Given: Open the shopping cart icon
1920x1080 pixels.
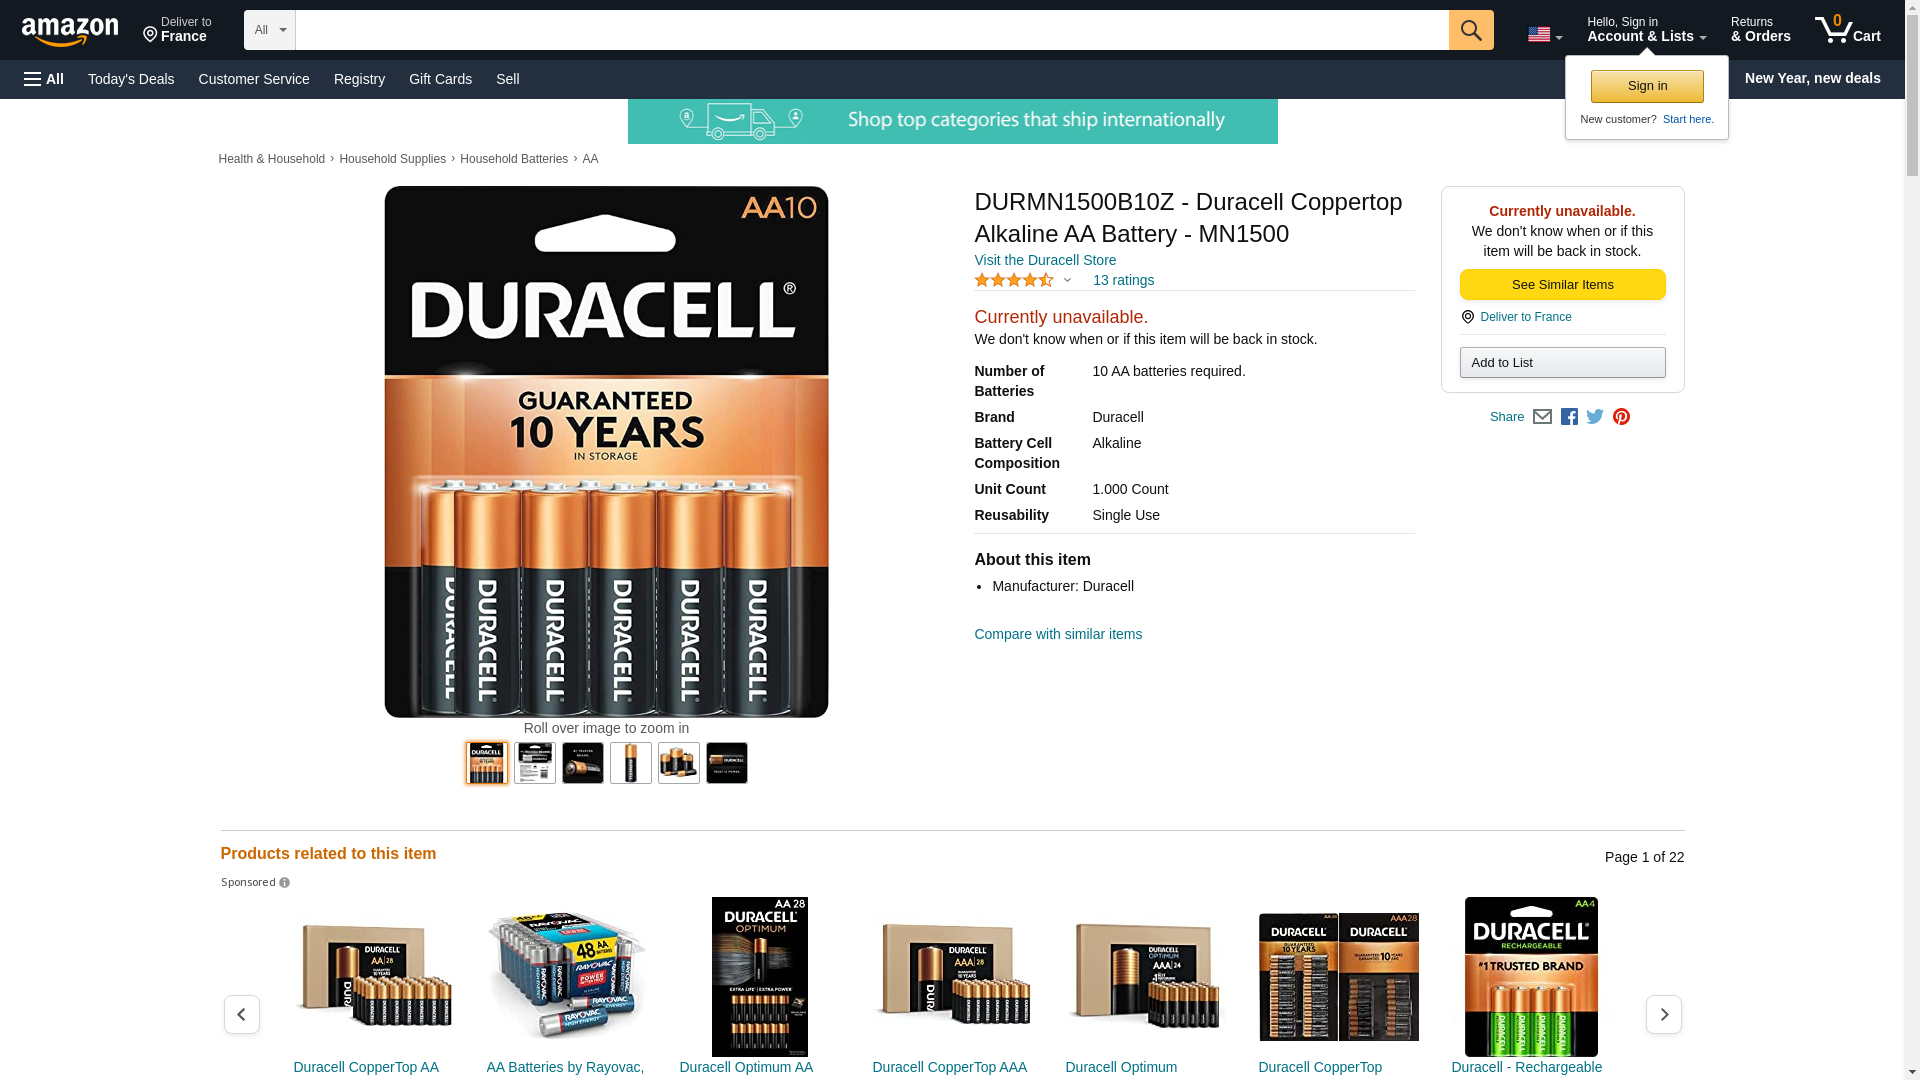Looking at the screenshot, I should click(1848, 30).
